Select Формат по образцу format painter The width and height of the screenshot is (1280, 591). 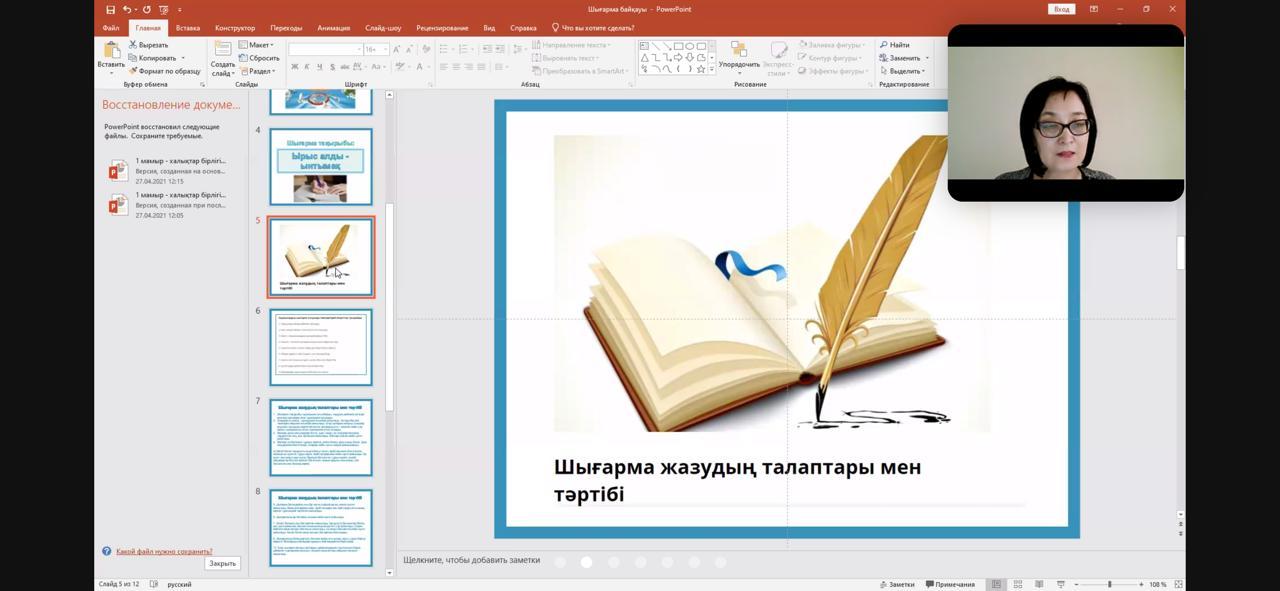[133, 71]
